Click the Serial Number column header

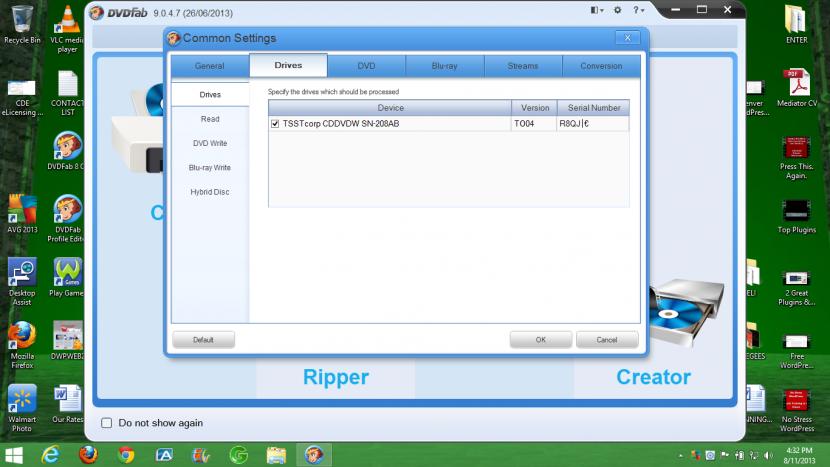click(593, 108)
